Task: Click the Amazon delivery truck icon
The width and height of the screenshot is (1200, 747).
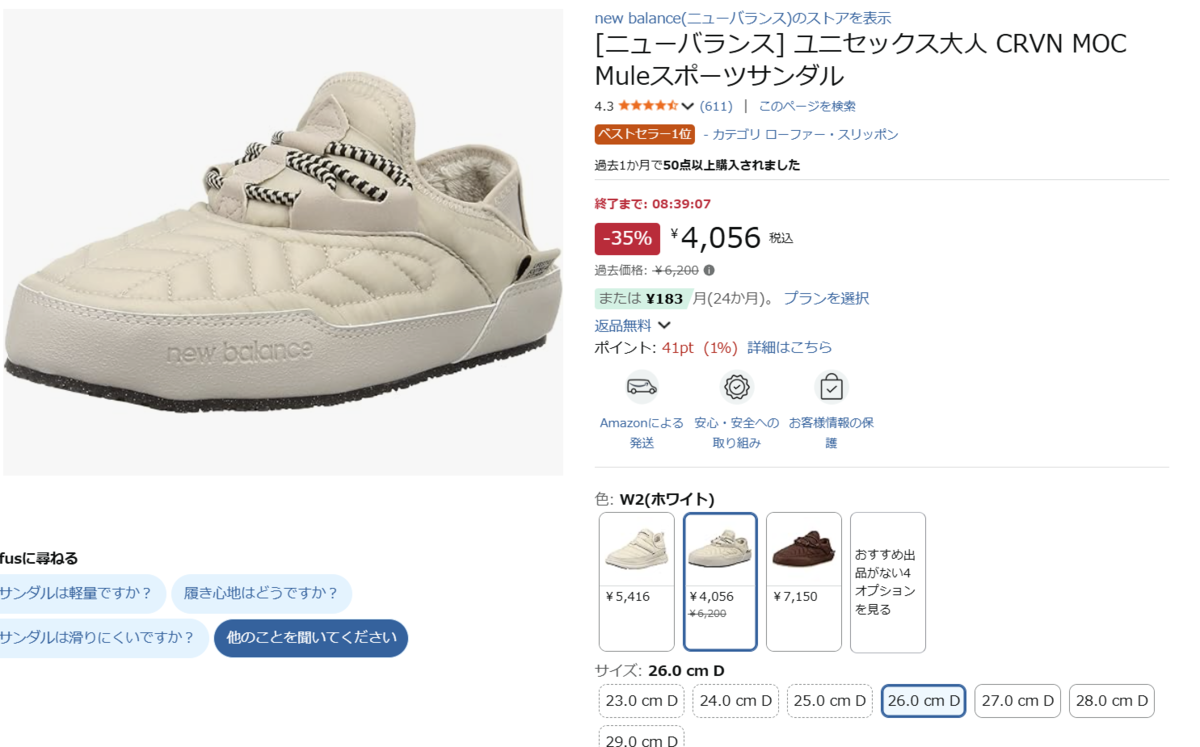Action: [x=641, y=386]
